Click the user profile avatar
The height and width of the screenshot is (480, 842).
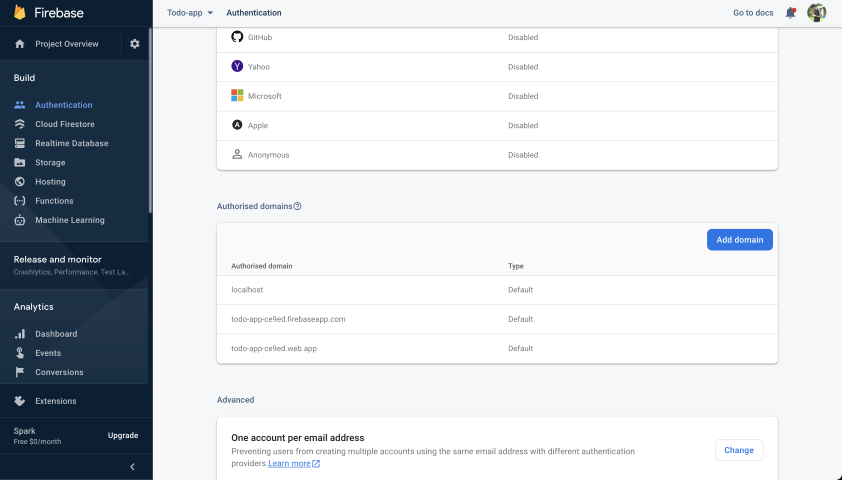(x=817, y=13)
